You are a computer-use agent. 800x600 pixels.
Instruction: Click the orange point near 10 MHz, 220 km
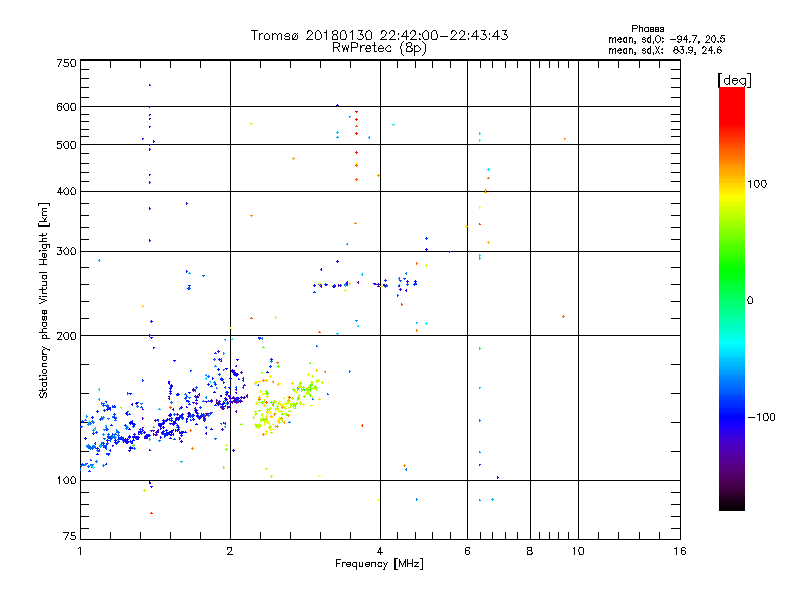563,316
